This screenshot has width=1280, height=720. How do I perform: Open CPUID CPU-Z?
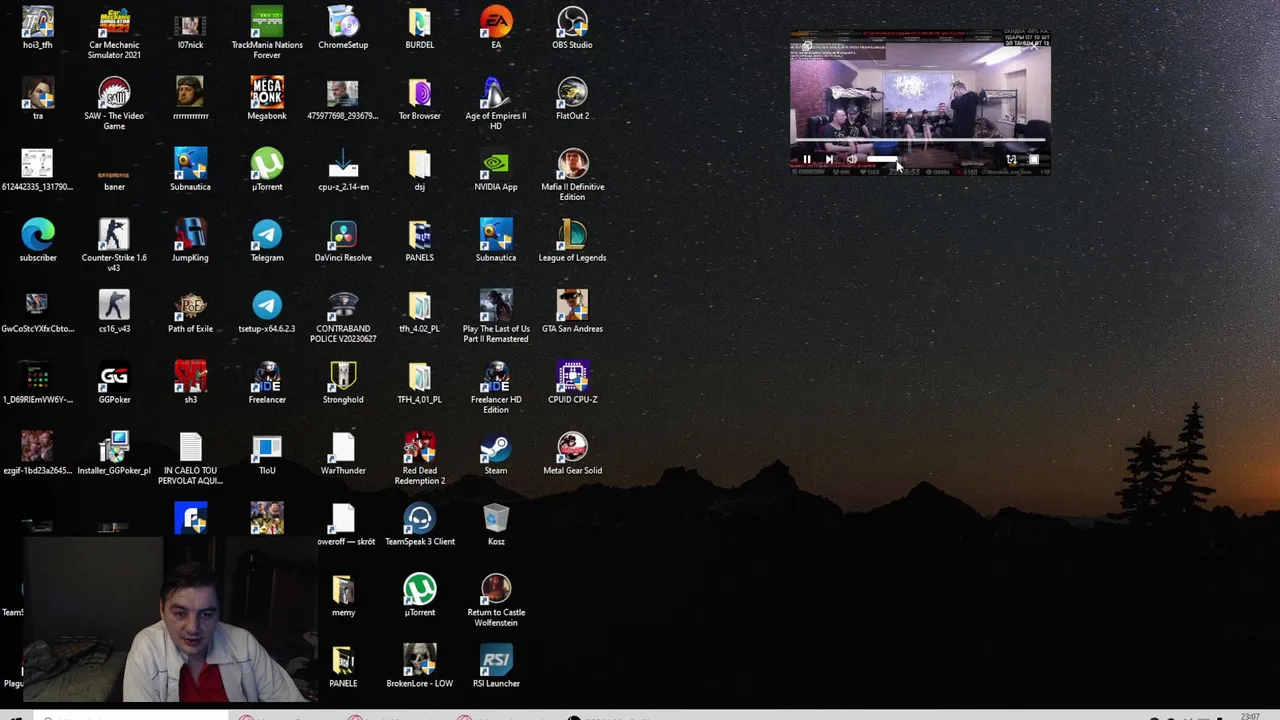click(x=572, y=382)
